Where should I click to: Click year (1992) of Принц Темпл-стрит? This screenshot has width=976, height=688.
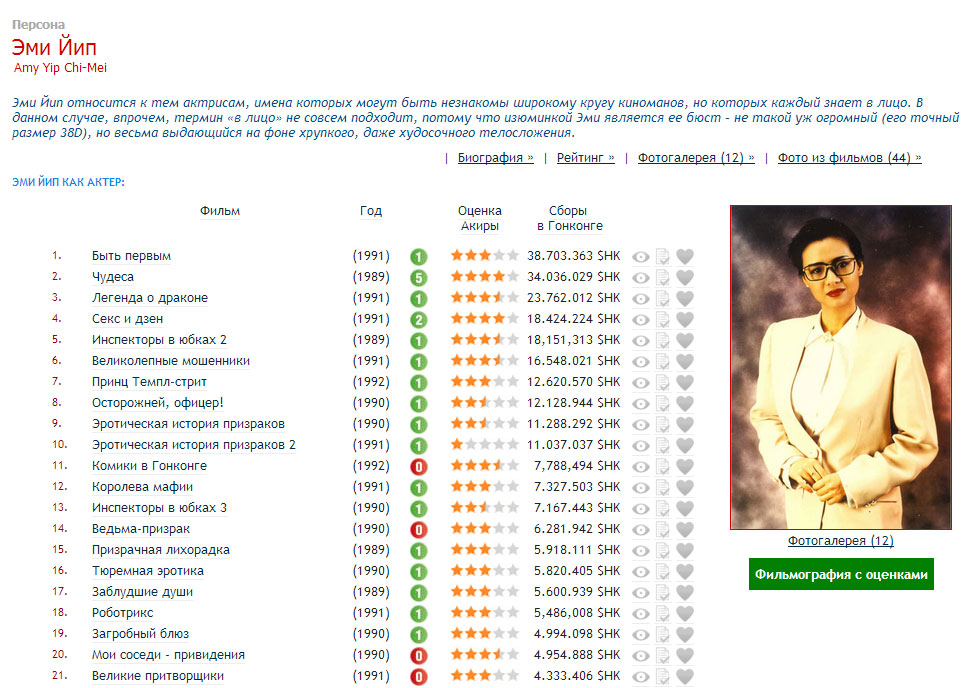point(371,382)
